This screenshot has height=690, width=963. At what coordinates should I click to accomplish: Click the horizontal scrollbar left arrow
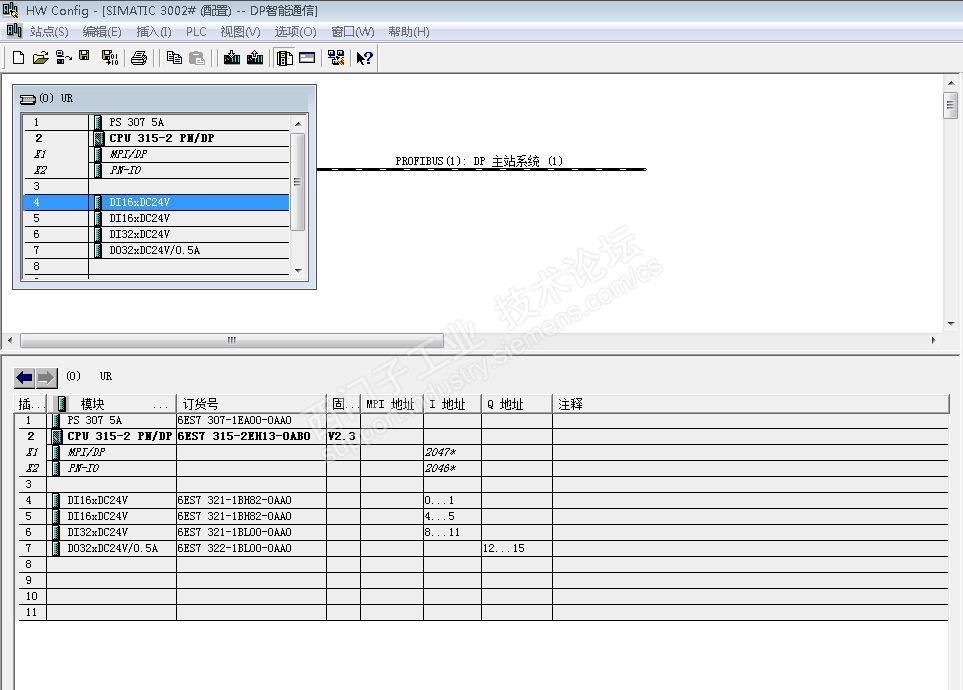pyautogui.click(x=10, y=340)
